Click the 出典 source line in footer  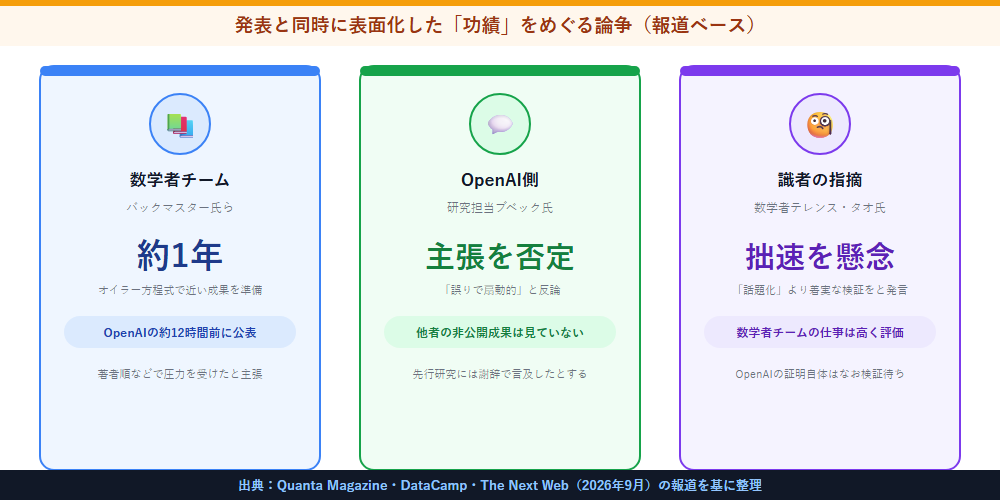tap(500, 485)
